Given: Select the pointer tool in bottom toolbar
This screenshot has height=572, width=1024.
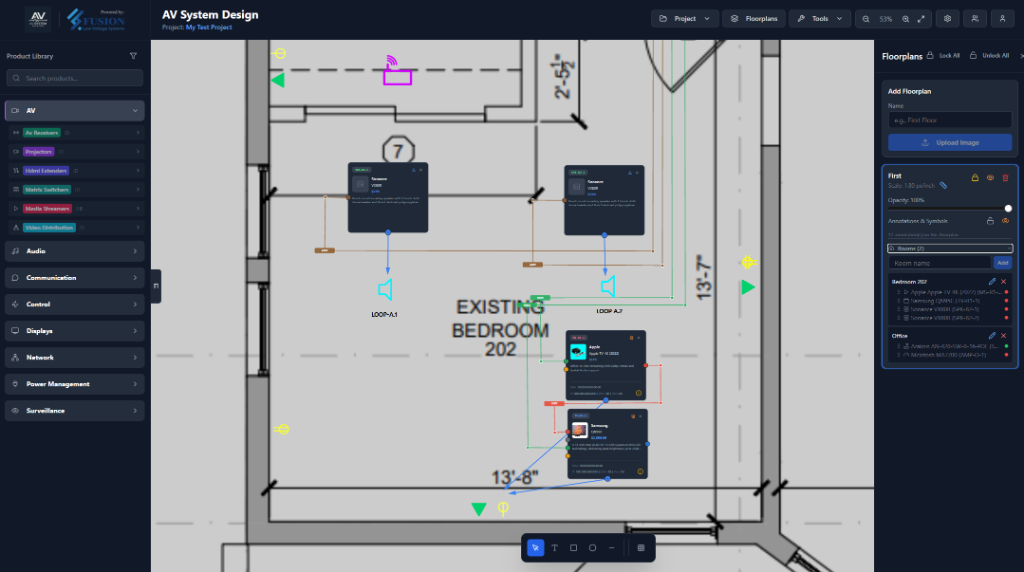Looking at the screenshot, I should 536,548.
